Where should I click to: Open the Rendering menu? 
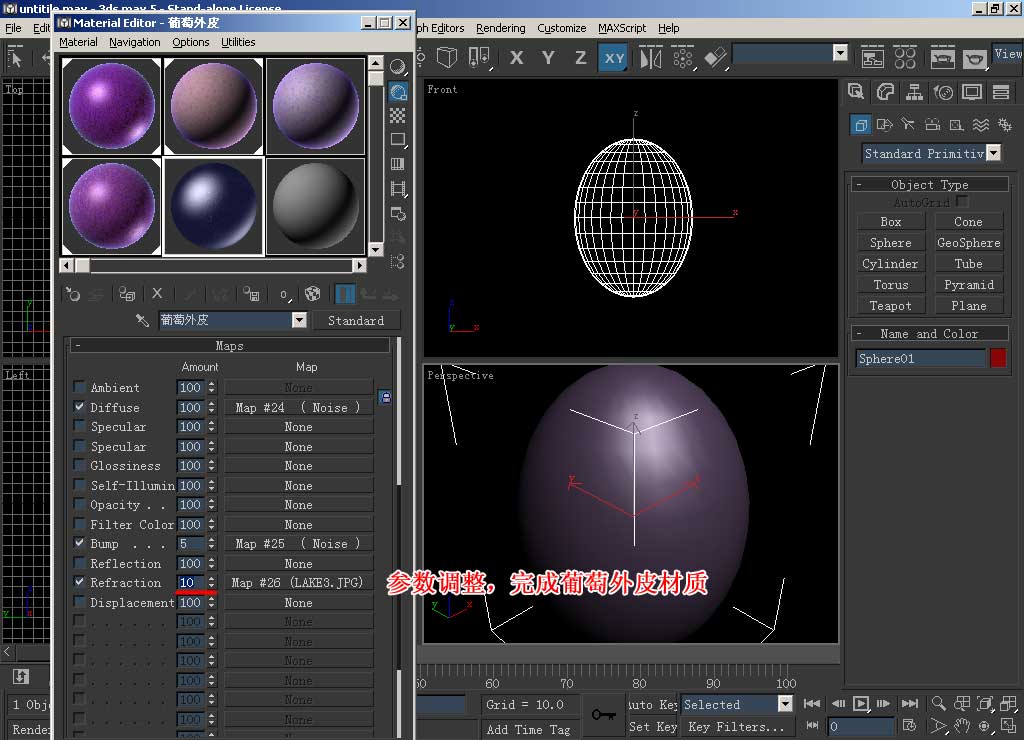pyautogui.click(x=500, y=28)
